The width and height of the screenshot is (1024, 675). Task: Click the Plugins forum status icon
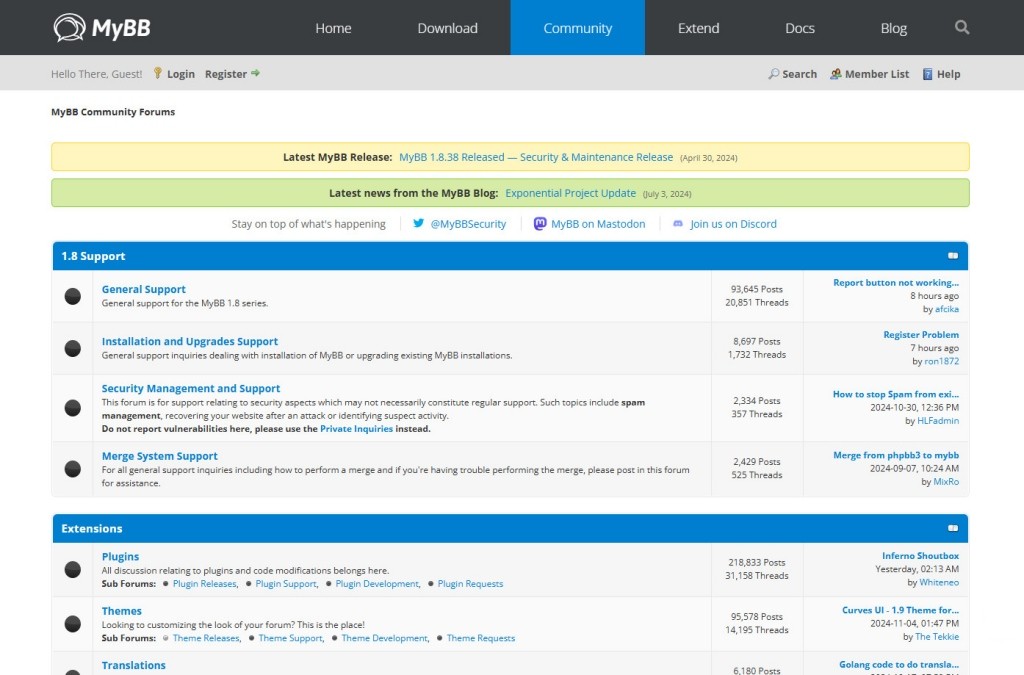point(72,569)
